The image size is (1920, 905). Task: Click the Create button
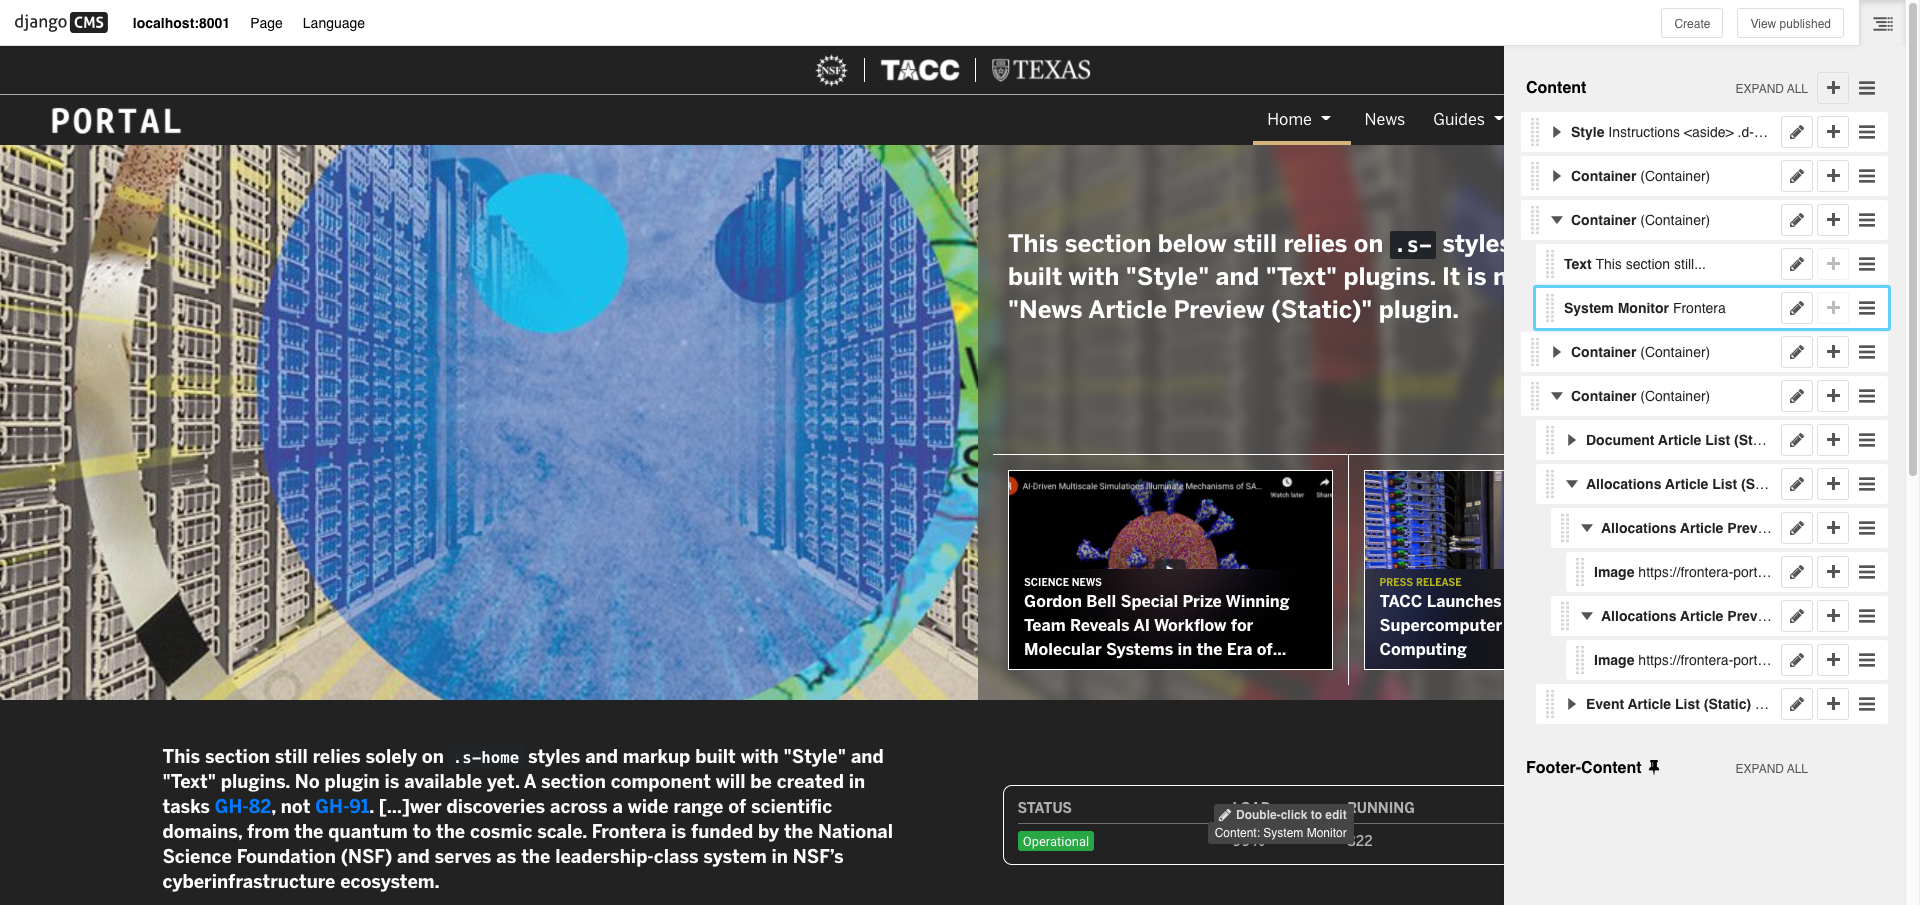1692,23
